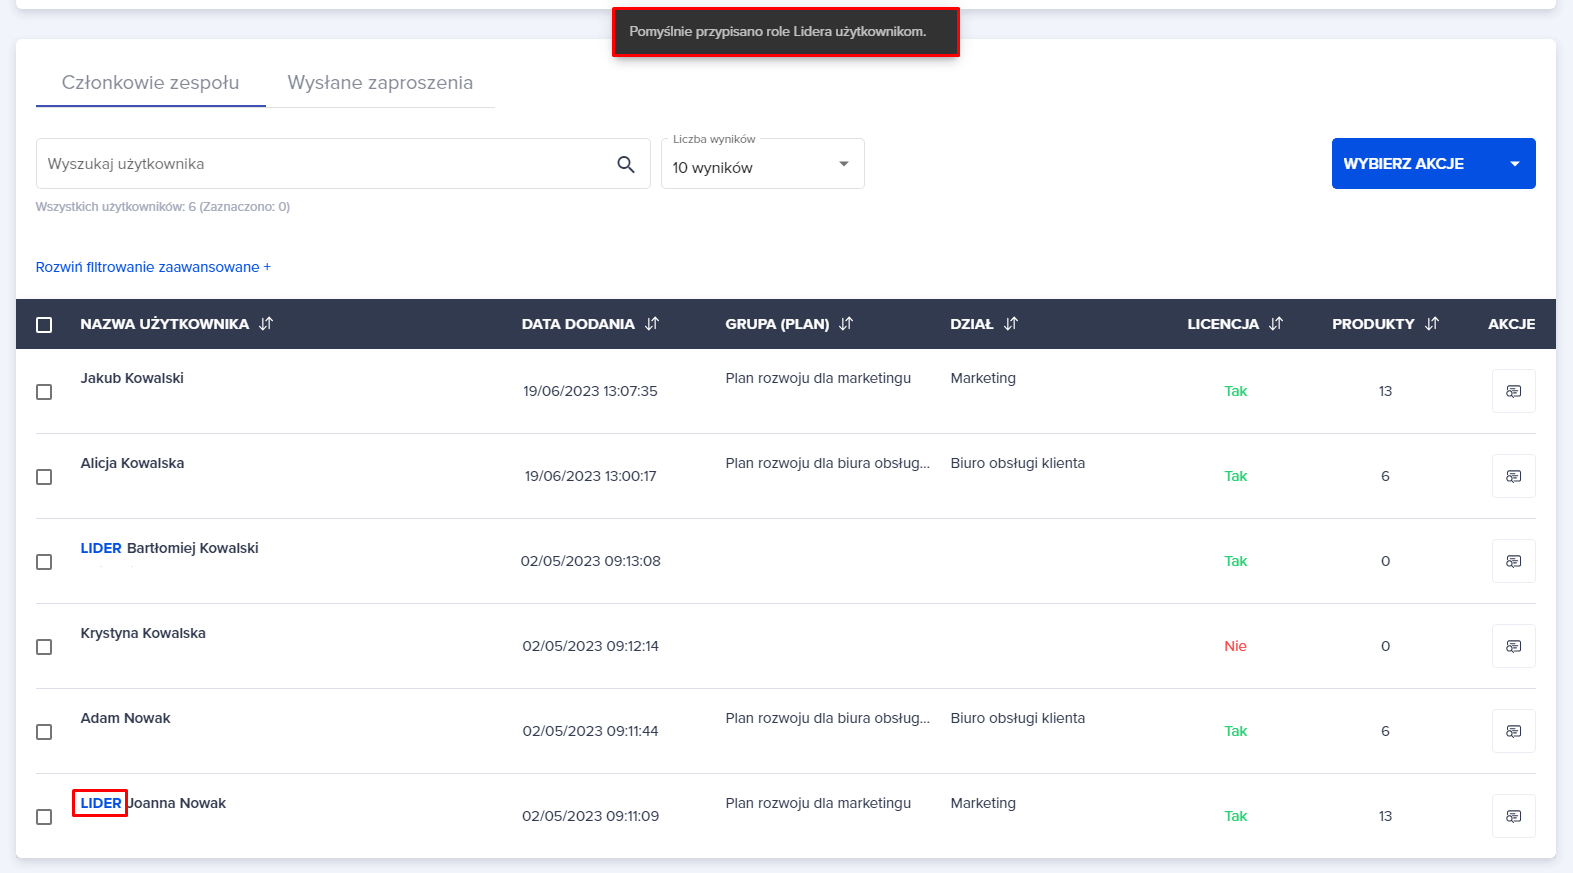Sort by Data dodania column arrows

[652, 324]
